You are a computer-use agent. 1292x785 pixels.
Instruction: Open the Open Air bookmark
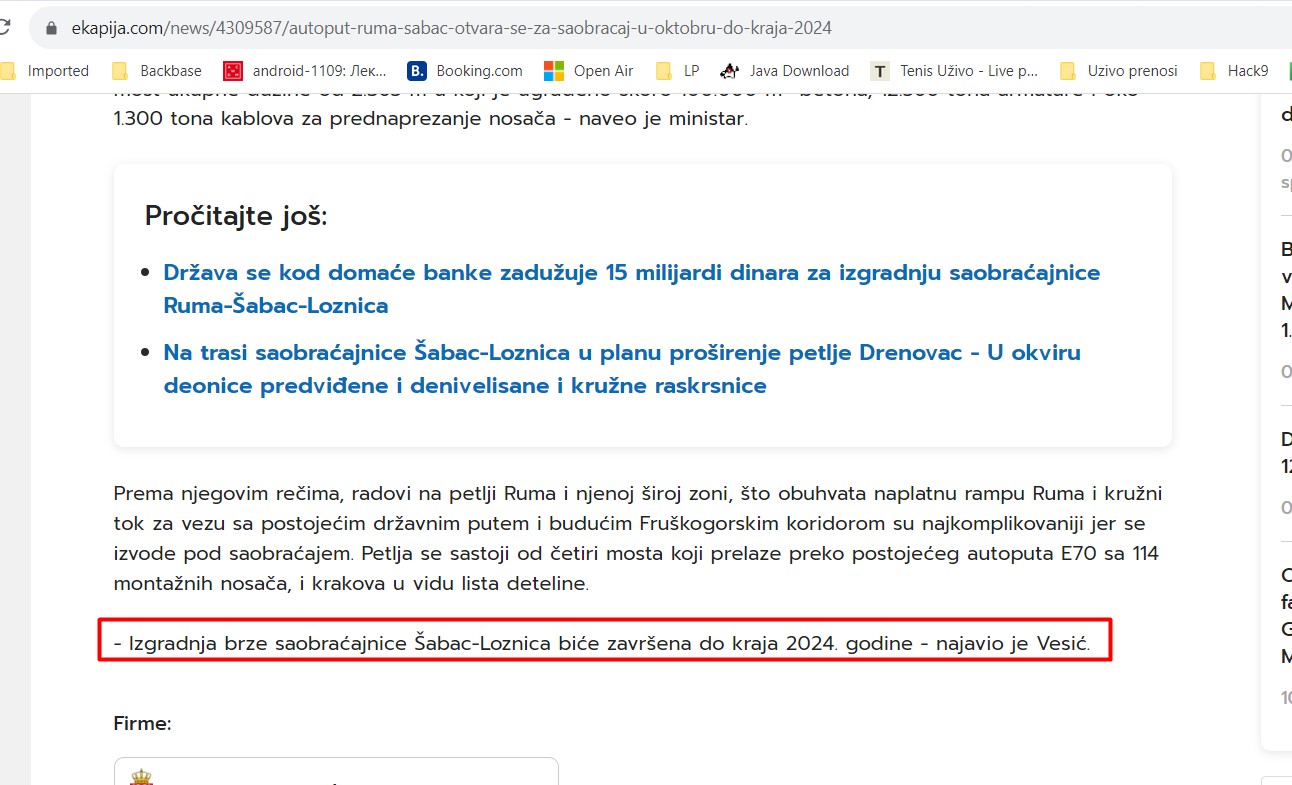(589, 71)
